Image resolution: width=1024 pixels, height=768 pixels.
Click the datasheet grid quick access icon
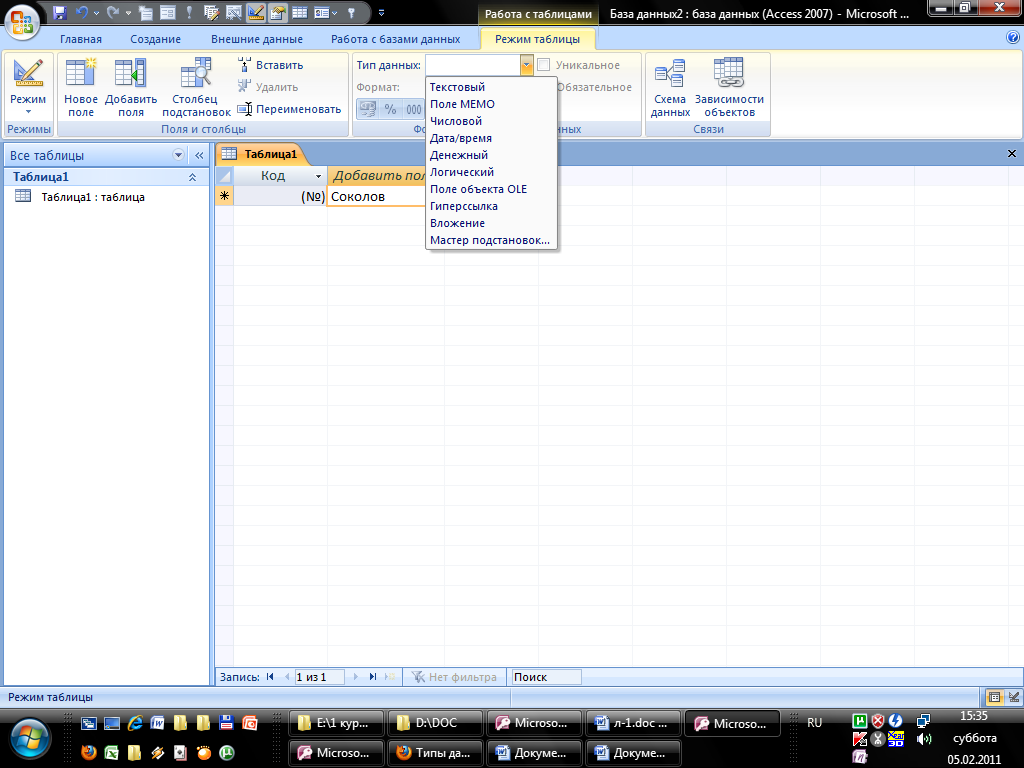point(300,12)
